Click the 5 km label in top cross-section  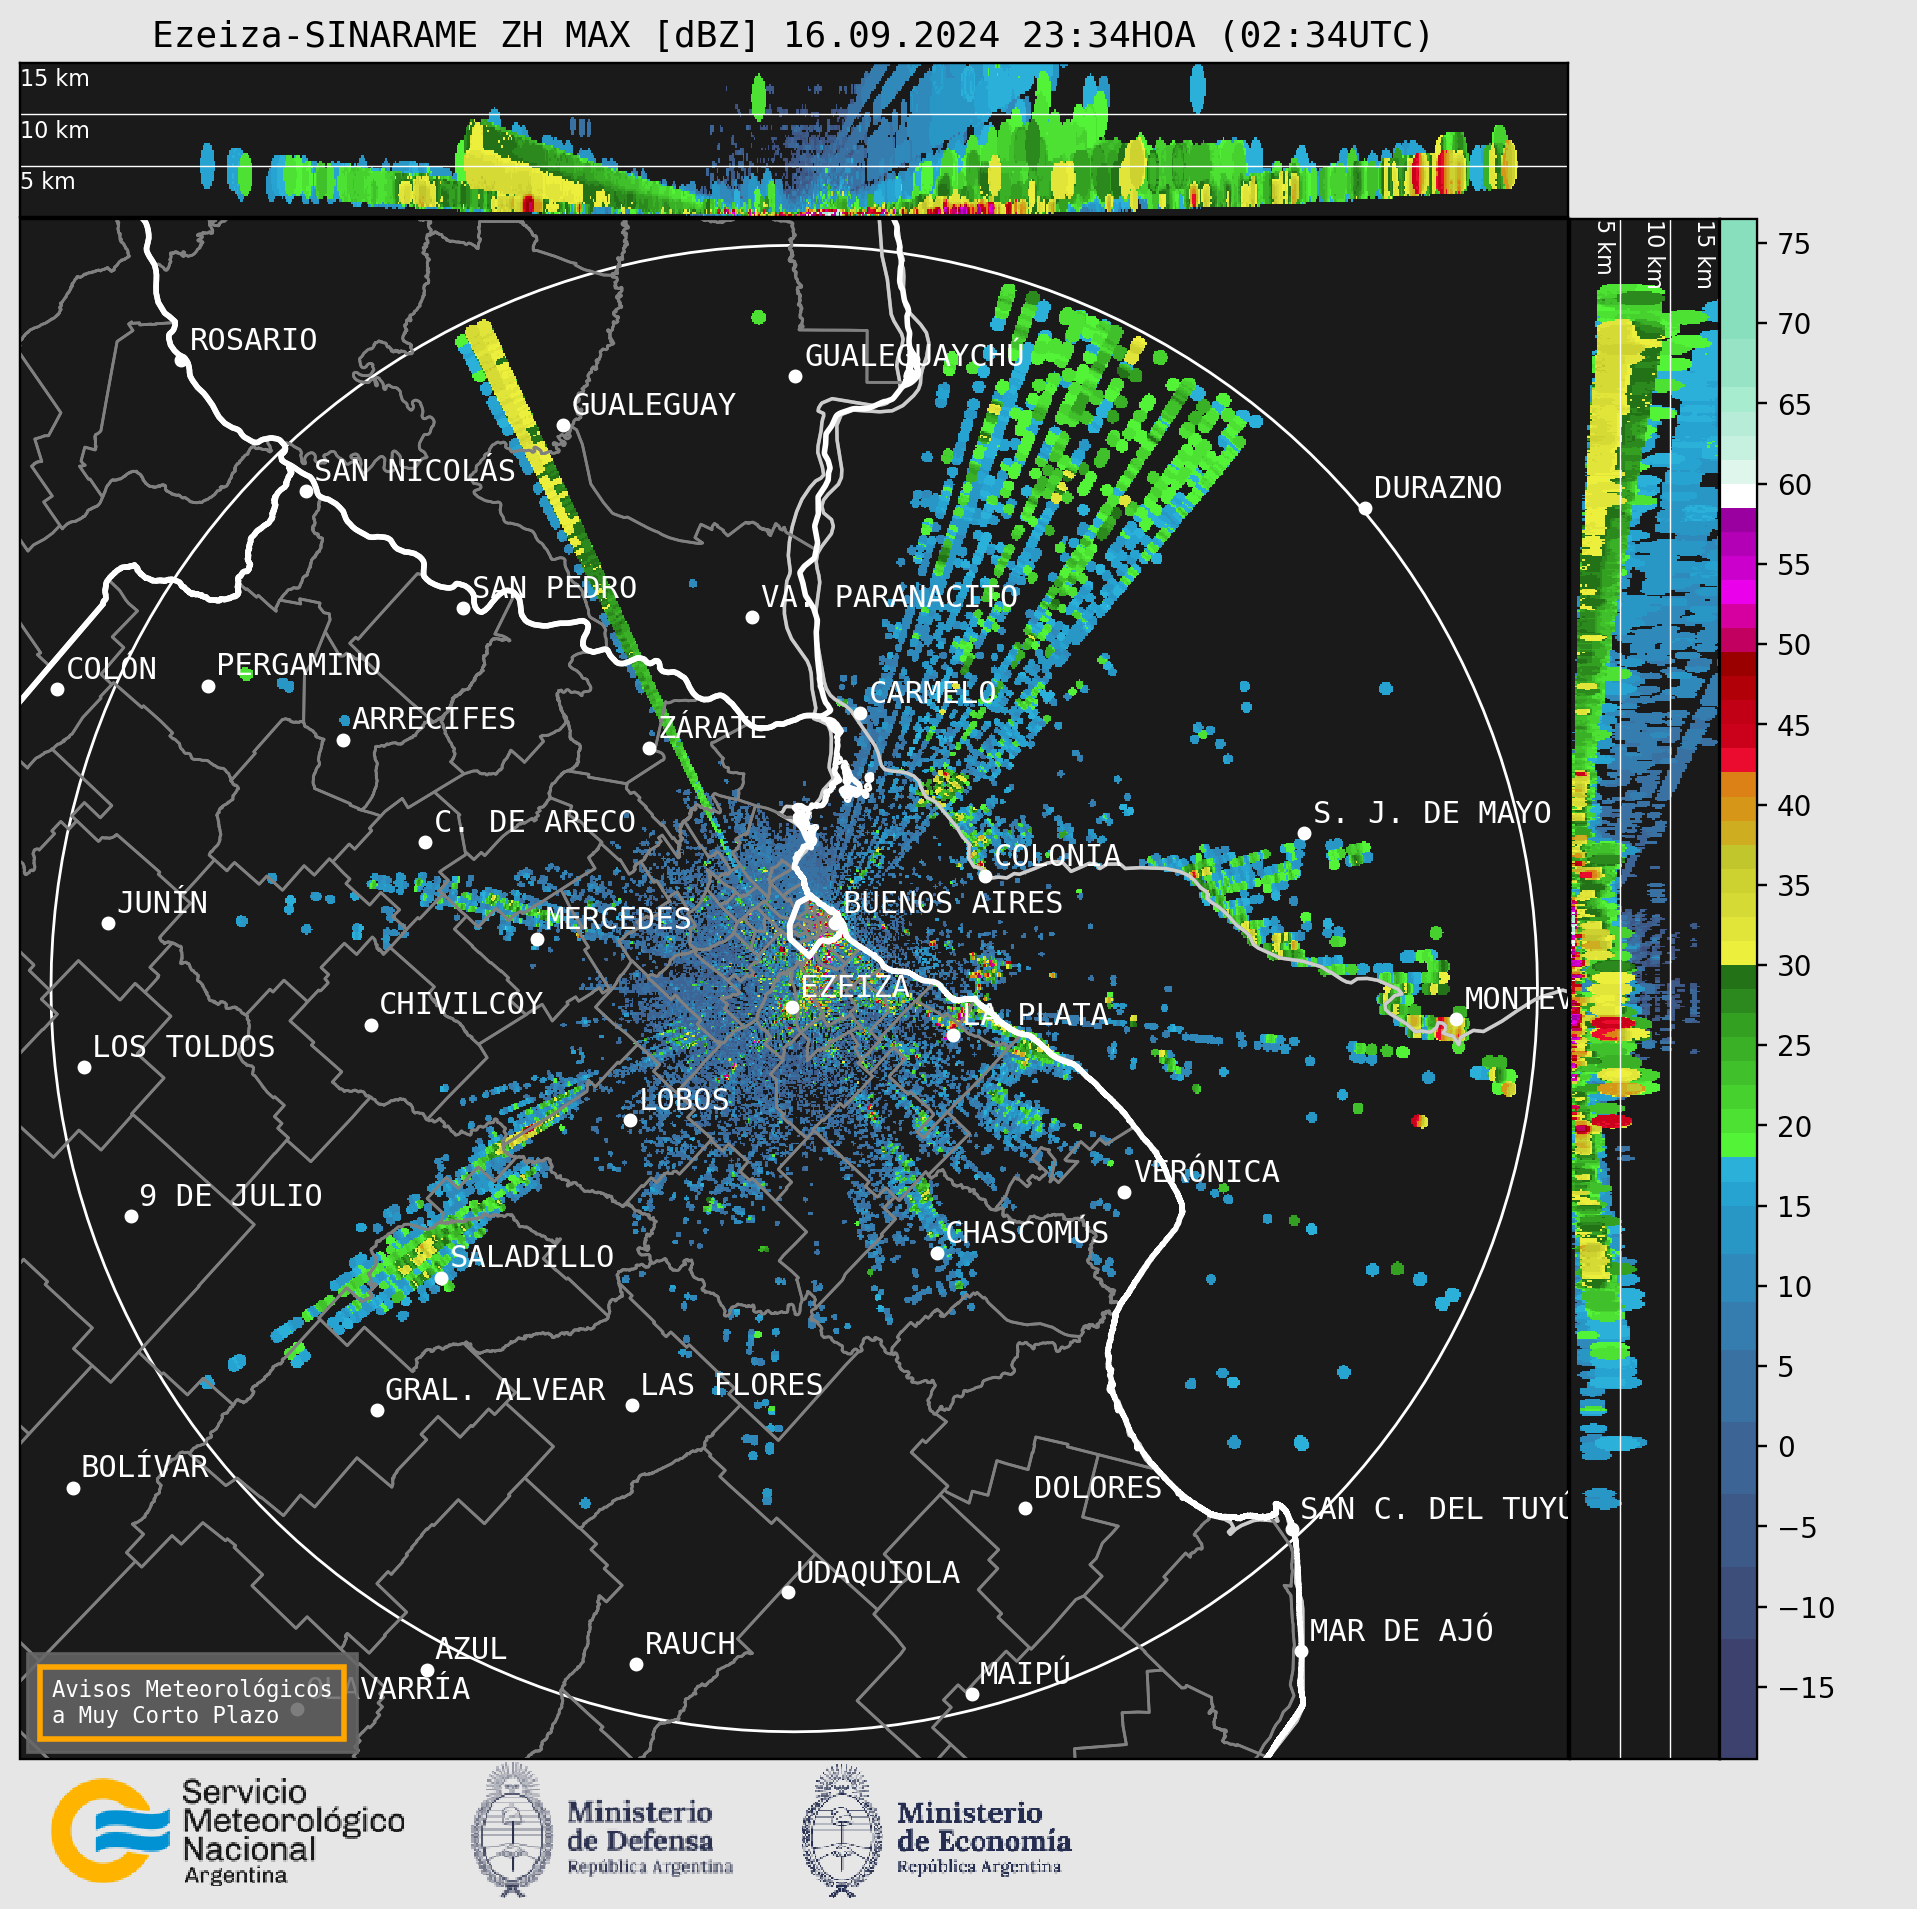tap(48, 181)
